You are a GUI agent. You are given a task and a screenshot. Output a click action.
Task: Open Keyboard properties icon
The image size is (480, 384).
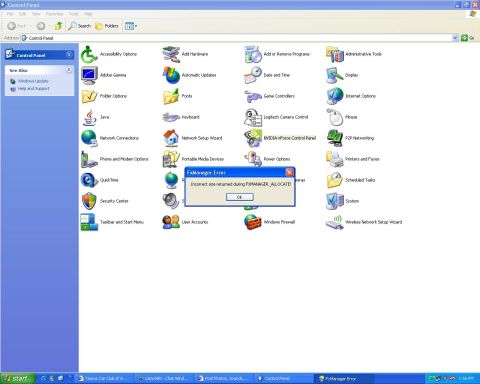[181, 117]
